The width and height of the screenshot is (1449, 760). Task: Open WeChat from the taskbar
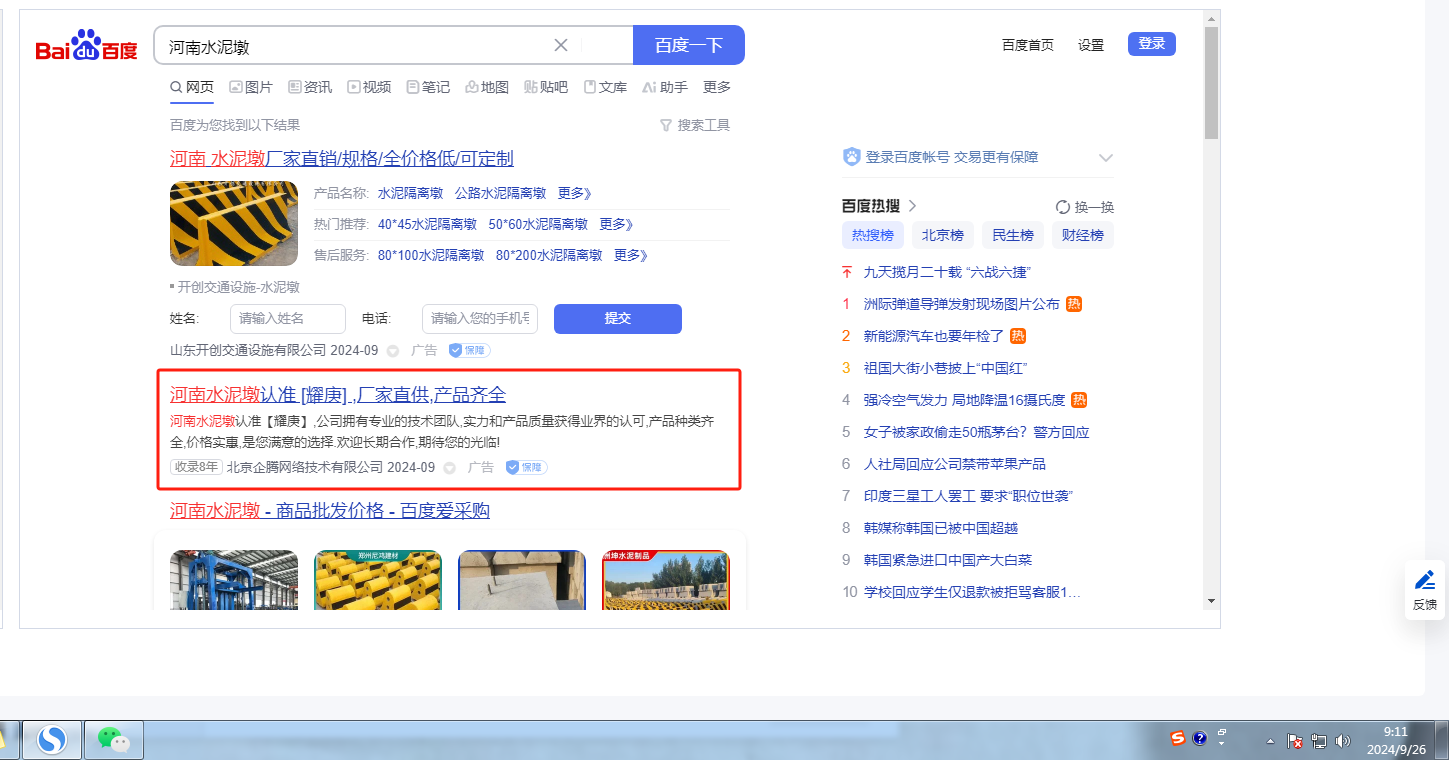[113, 740]
